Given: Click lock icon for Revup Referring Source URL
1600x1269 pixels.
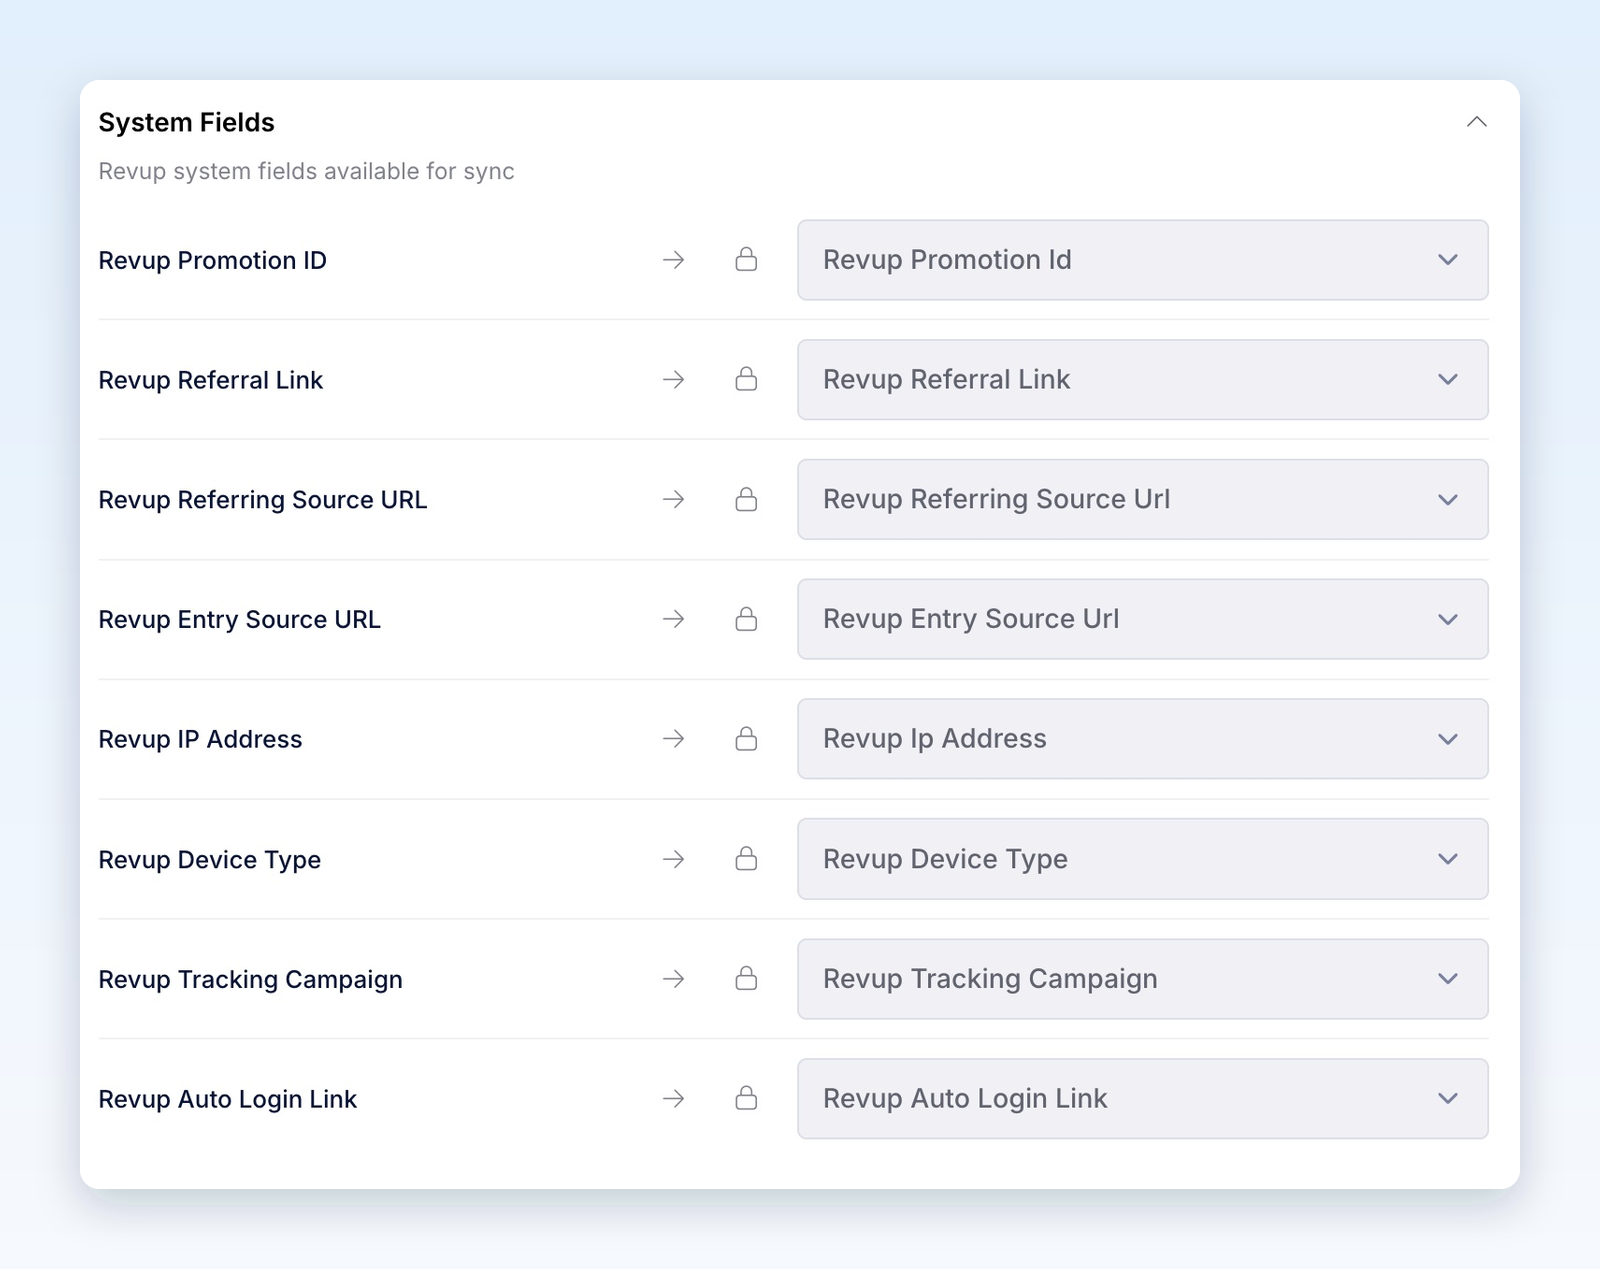Looking at the screenshot, I should 746,499.
